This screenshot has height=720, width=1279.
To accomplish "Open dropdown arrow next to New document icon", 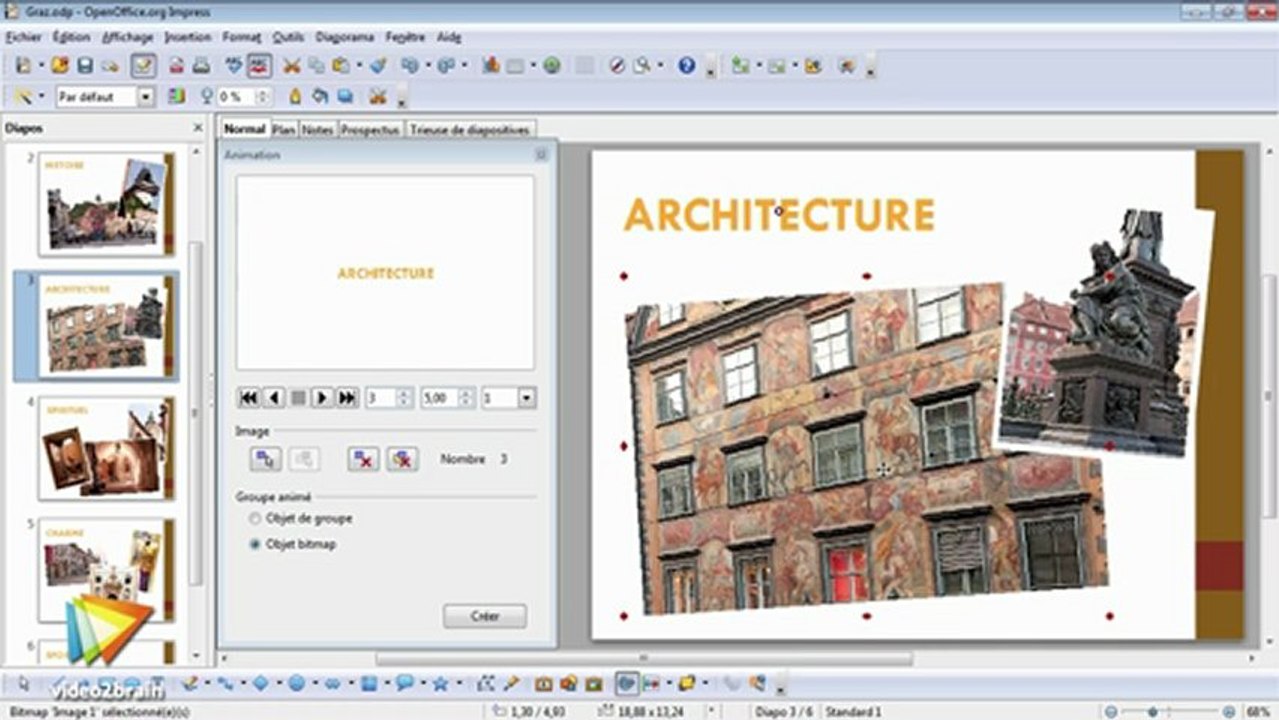I will click(x=41, y=66).
